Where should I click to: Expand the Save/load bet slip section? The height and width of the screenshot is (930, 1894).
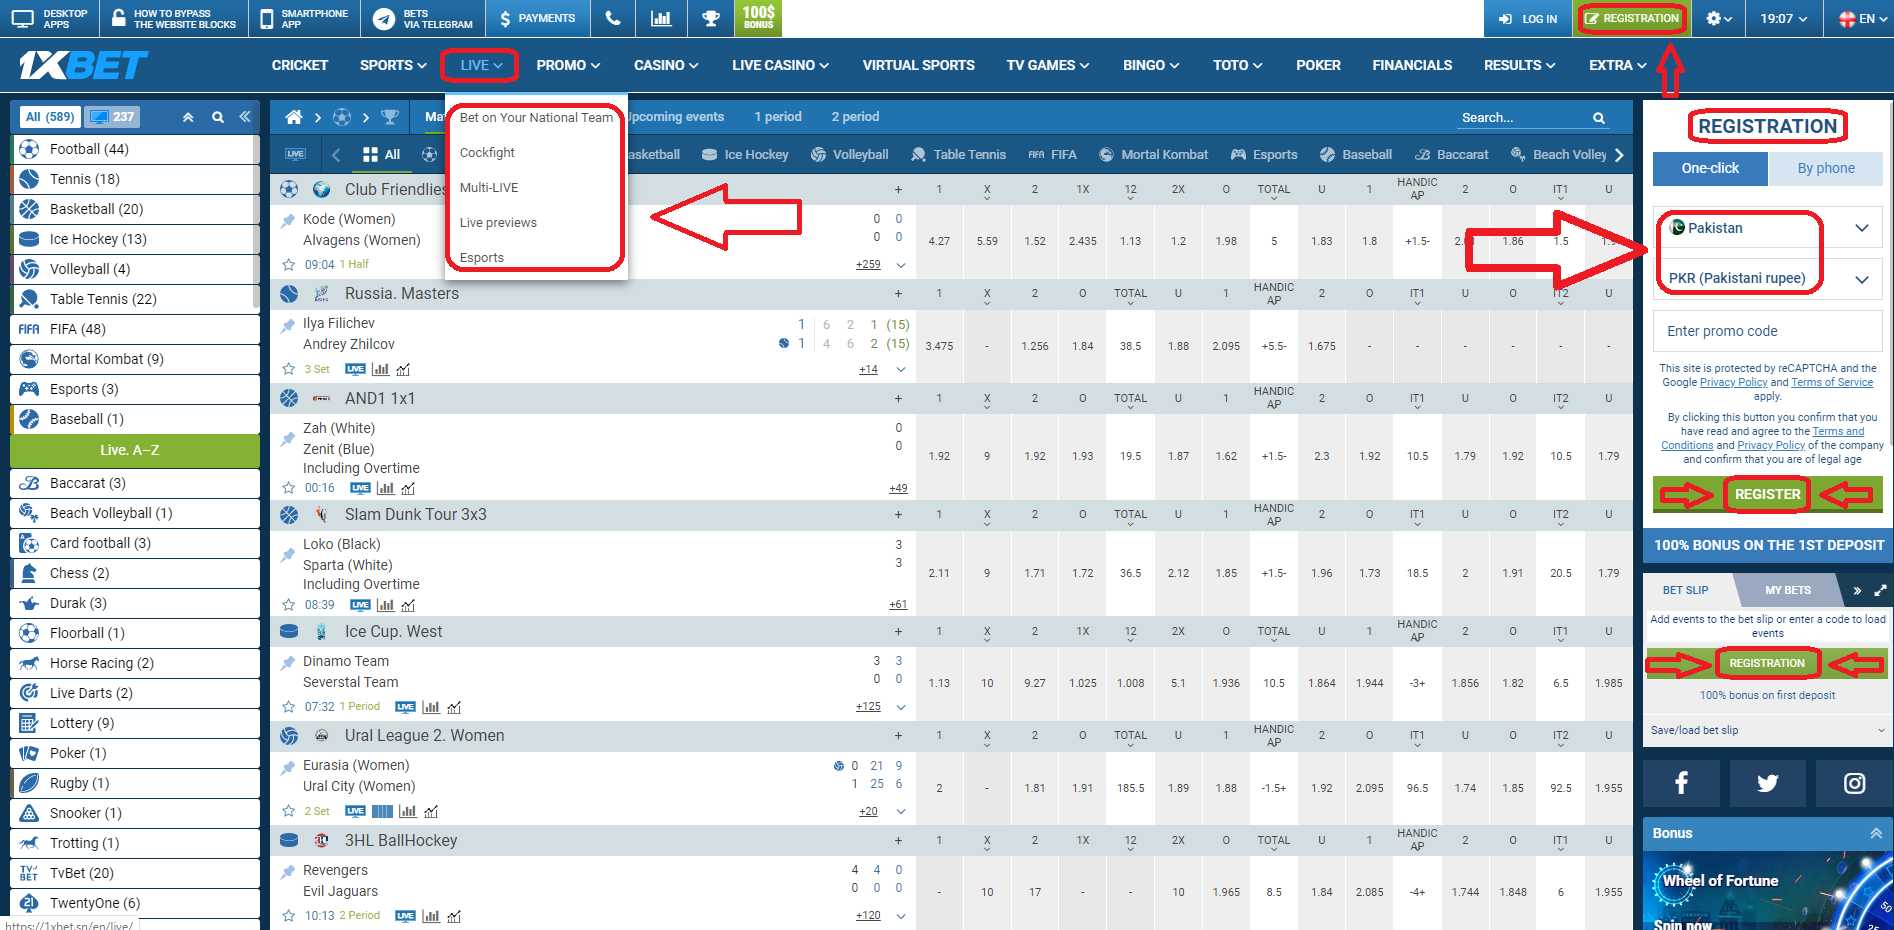pyautogui.click(x=1767, y=730)
